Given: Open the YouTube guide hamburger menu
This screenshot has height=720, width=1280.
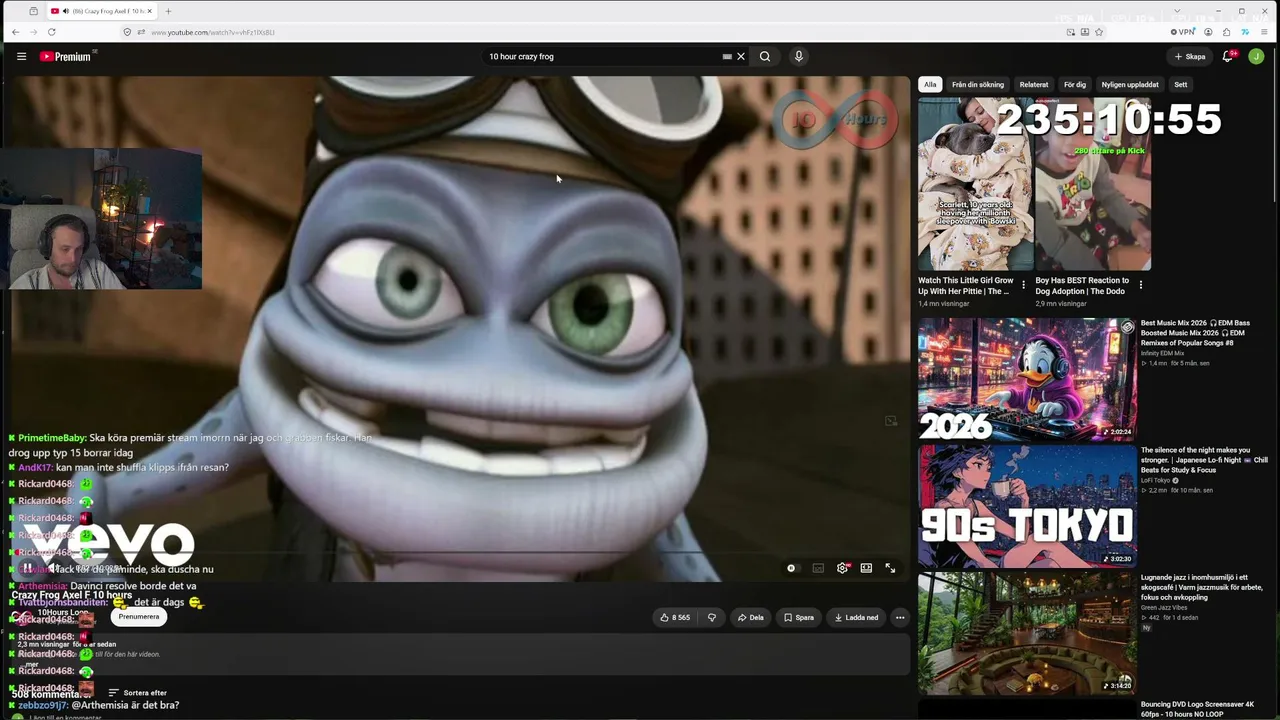Looking at the screenshot, I should coord(21,56).
